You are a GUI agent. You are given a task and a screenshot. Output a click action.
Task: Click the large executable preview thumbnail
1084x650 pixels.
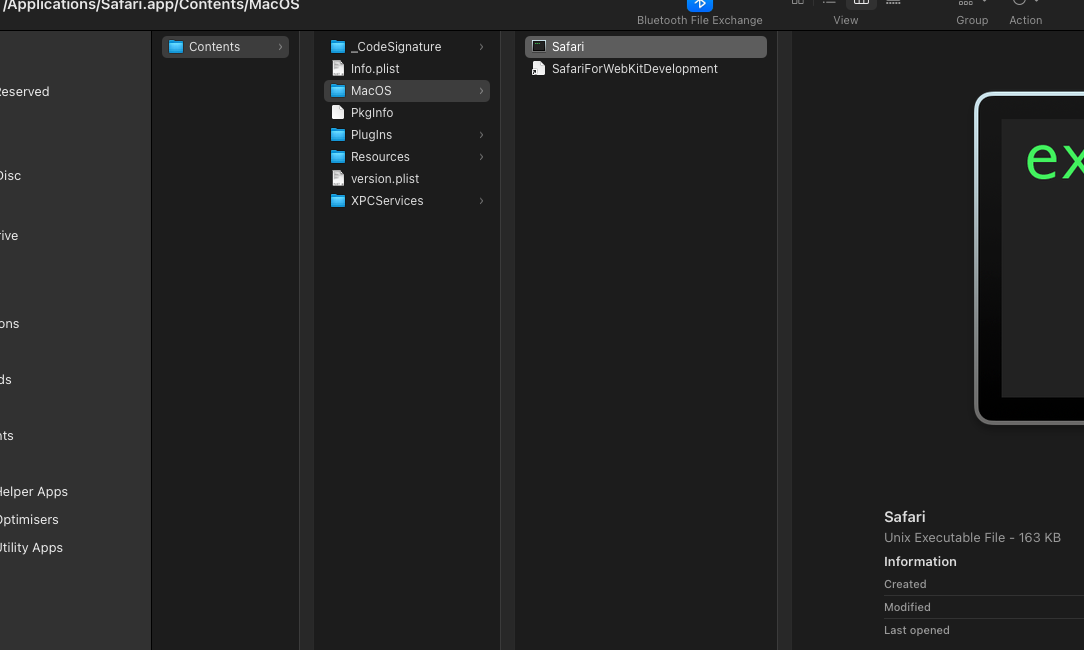coord(1029,258)
